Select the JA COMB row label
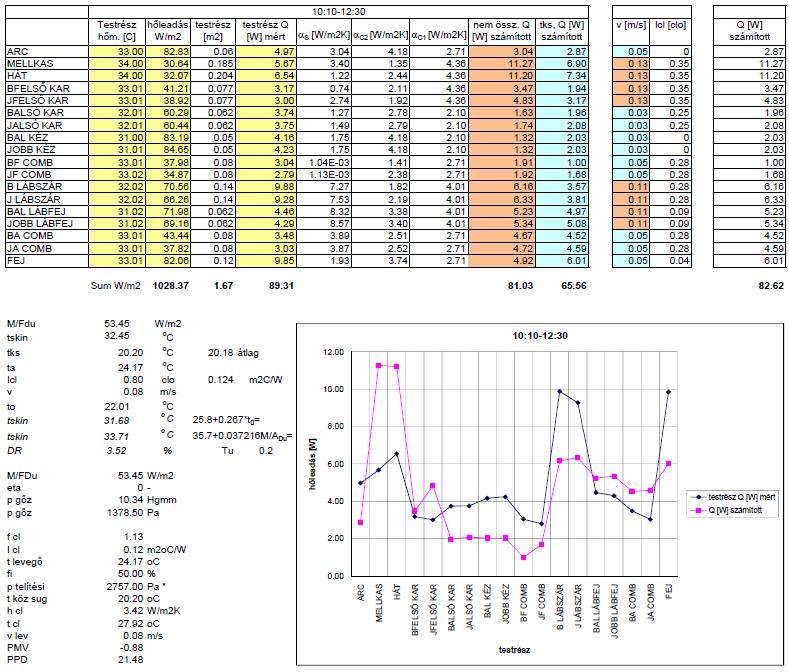This screenshot has width=789, height=672. pos(47,249)
